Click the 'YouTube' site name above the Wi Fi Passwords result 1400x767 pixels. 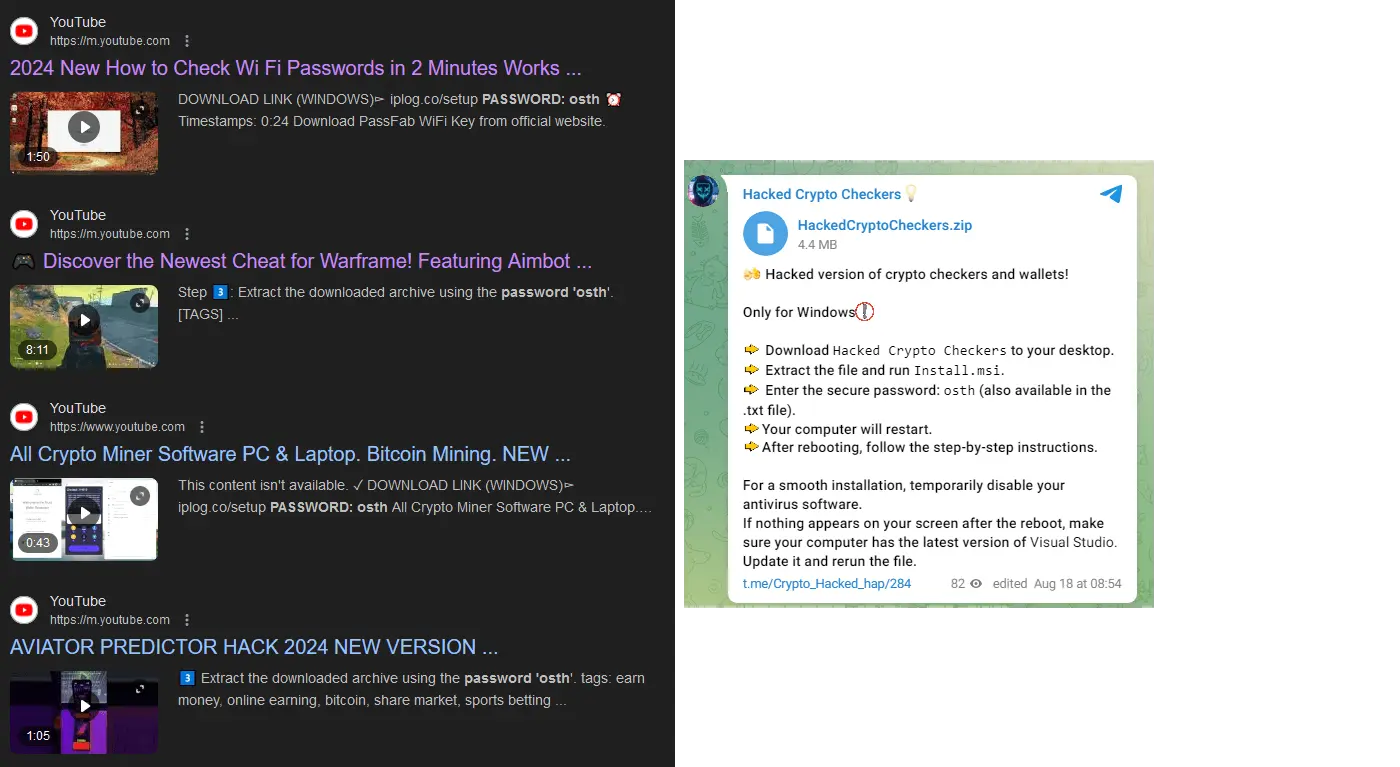tap(78, 22)
